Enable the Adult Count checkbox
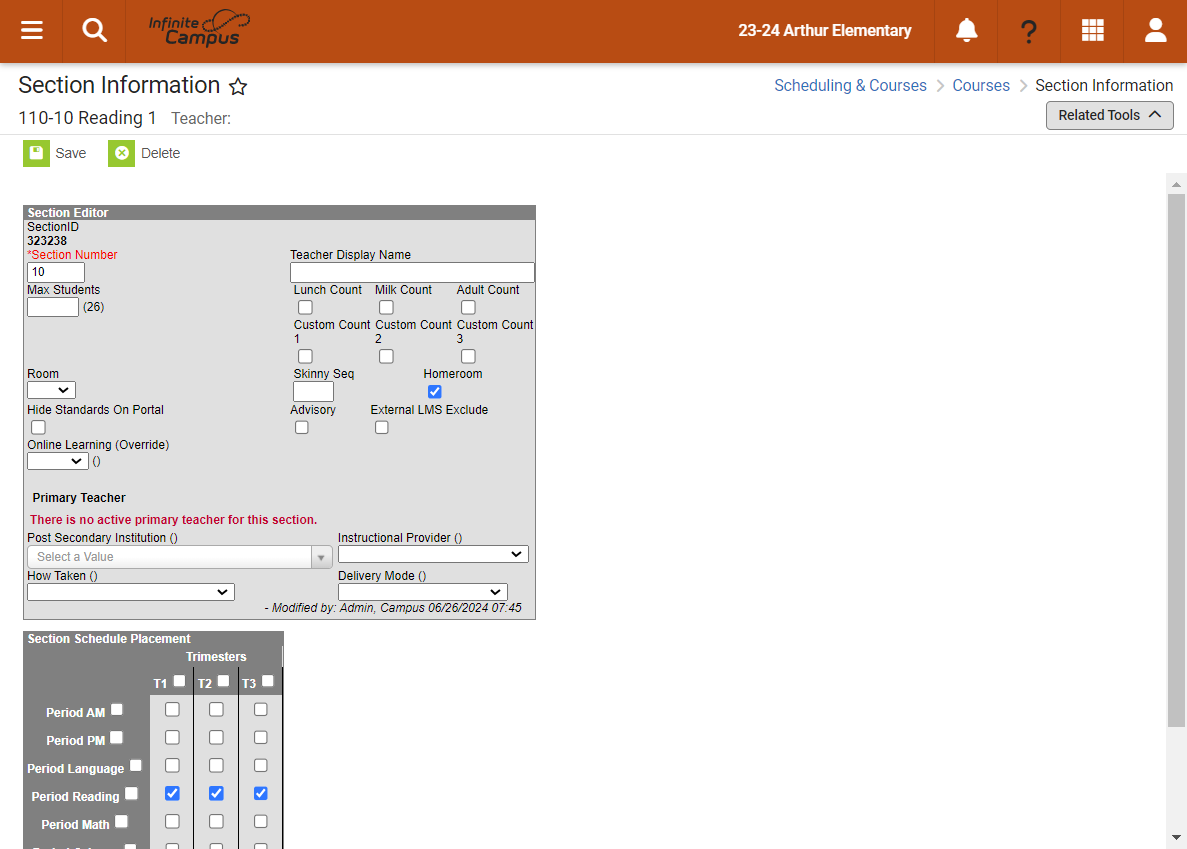This screenshot has height=849, width=1187. (468, 307)
